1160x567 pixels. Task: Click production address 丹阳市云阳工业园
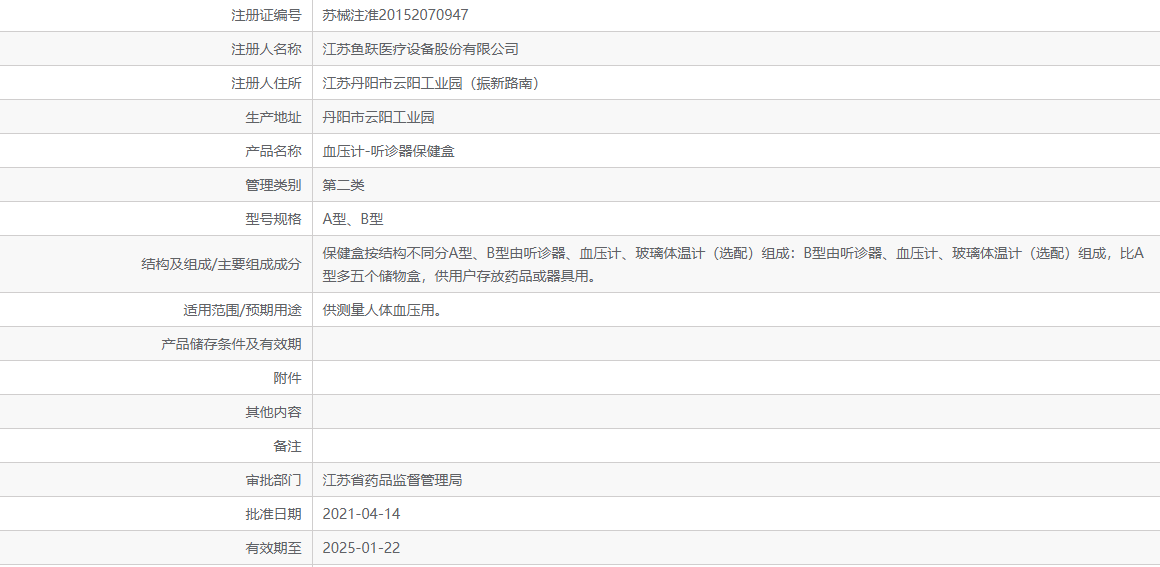379,117
